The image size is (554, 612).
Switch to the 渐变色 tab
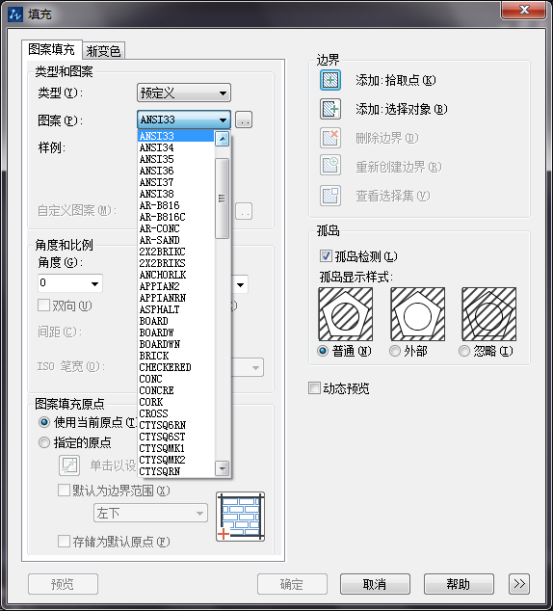click(x=103, y=51)
